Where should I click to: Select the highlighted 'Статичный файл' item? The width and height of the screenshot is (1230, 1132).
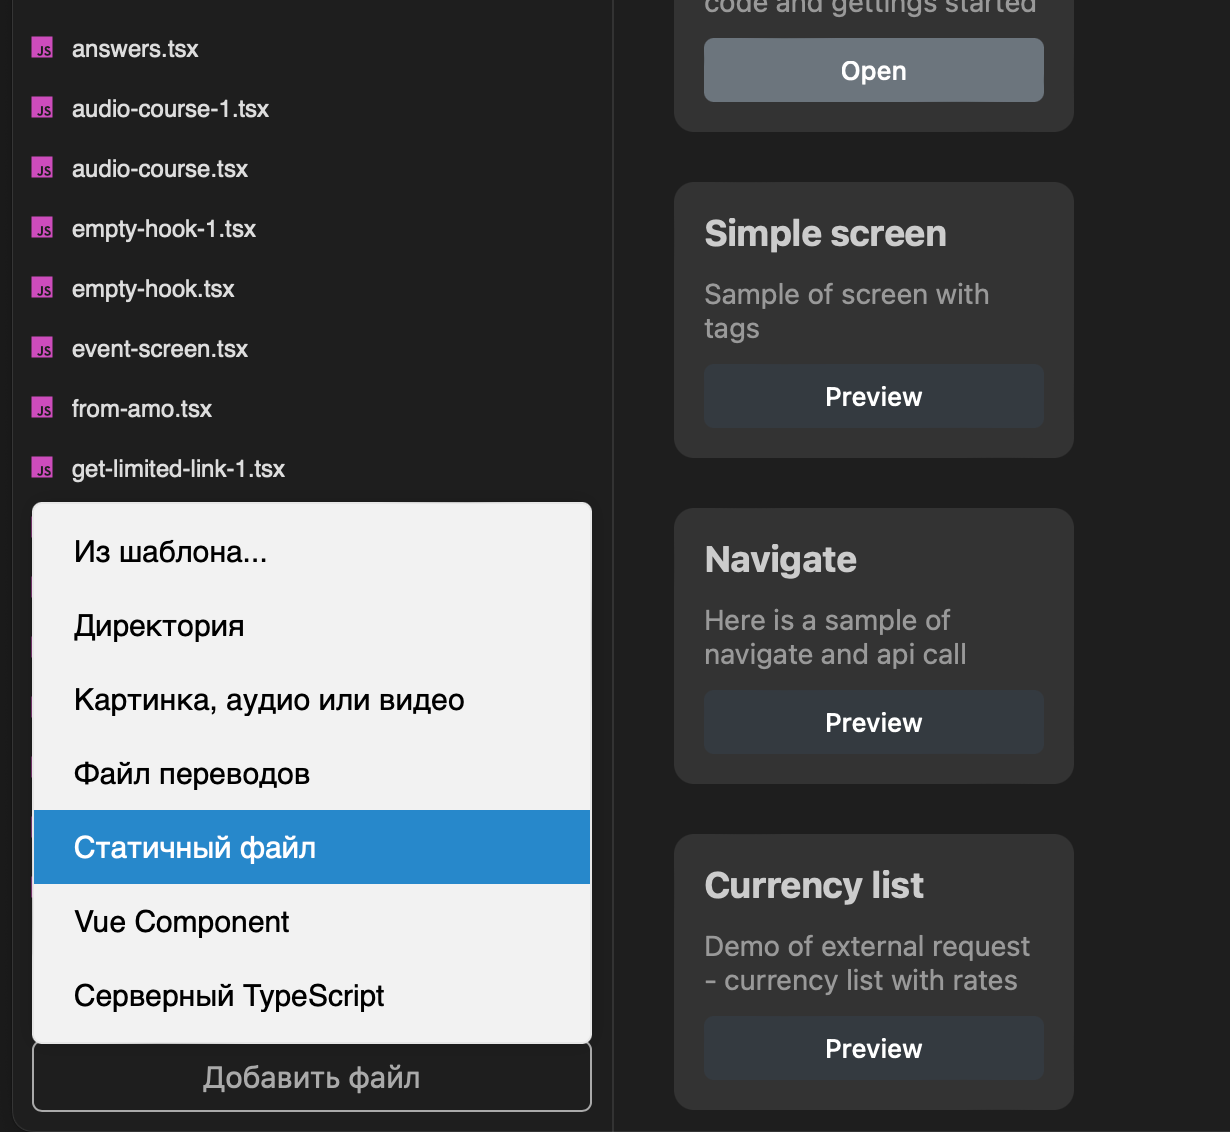point(312,847)
